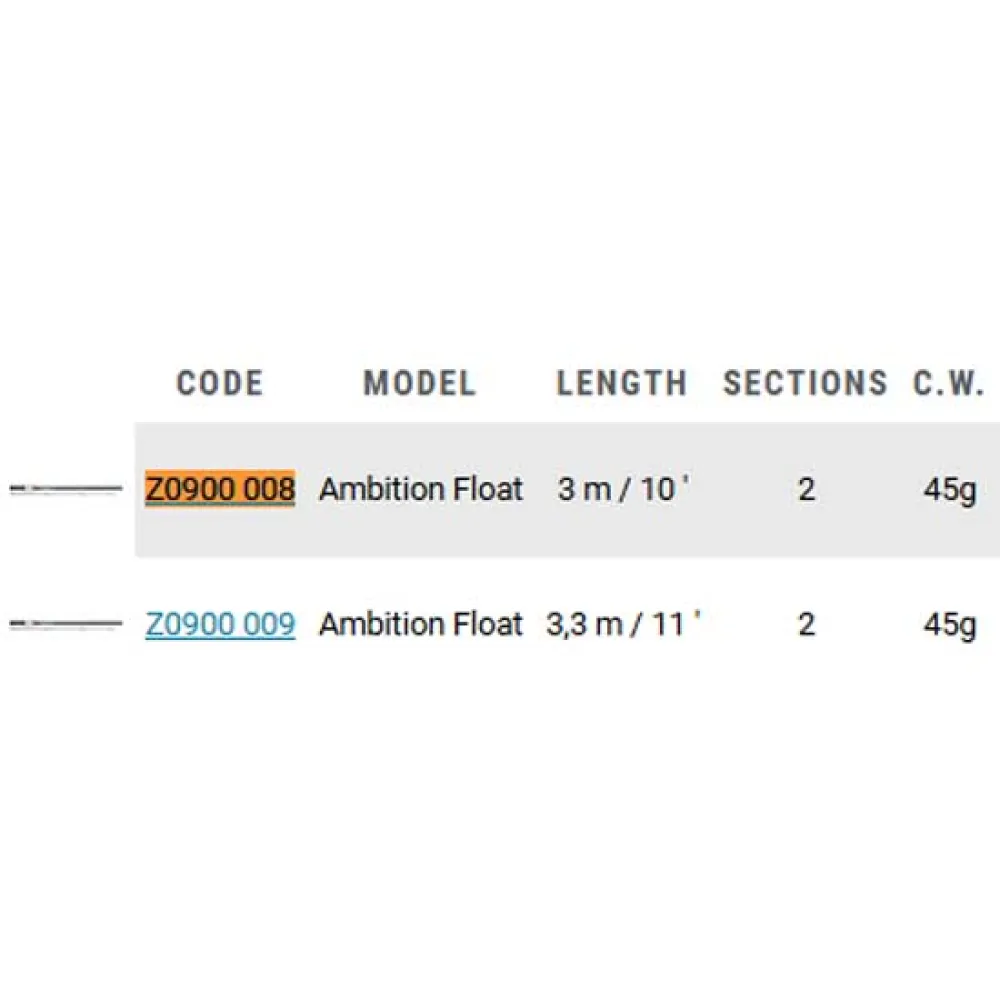Click the 45g value in Z0900 008 row
The height and width of the screenshot is (1000, 1000).
click(949, 489)
